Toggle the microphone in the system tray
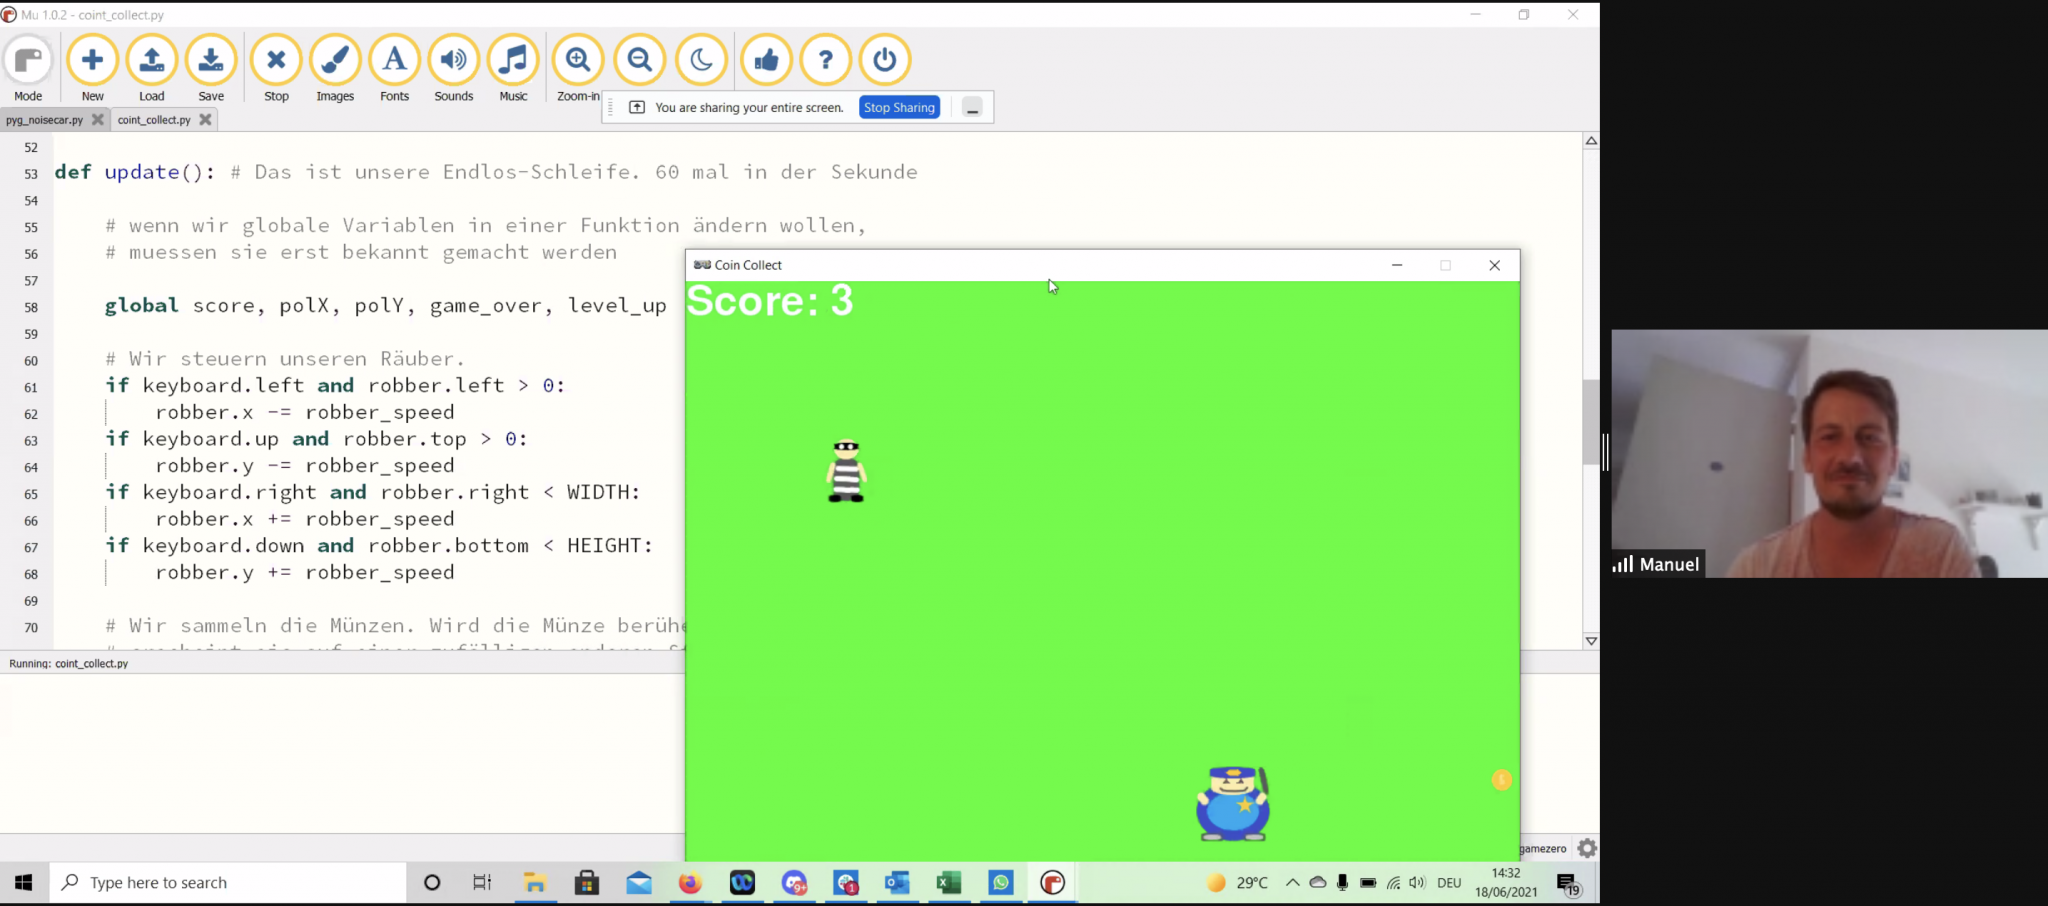The height and width of the screenshot is (906, 2048). (1341, 882)
